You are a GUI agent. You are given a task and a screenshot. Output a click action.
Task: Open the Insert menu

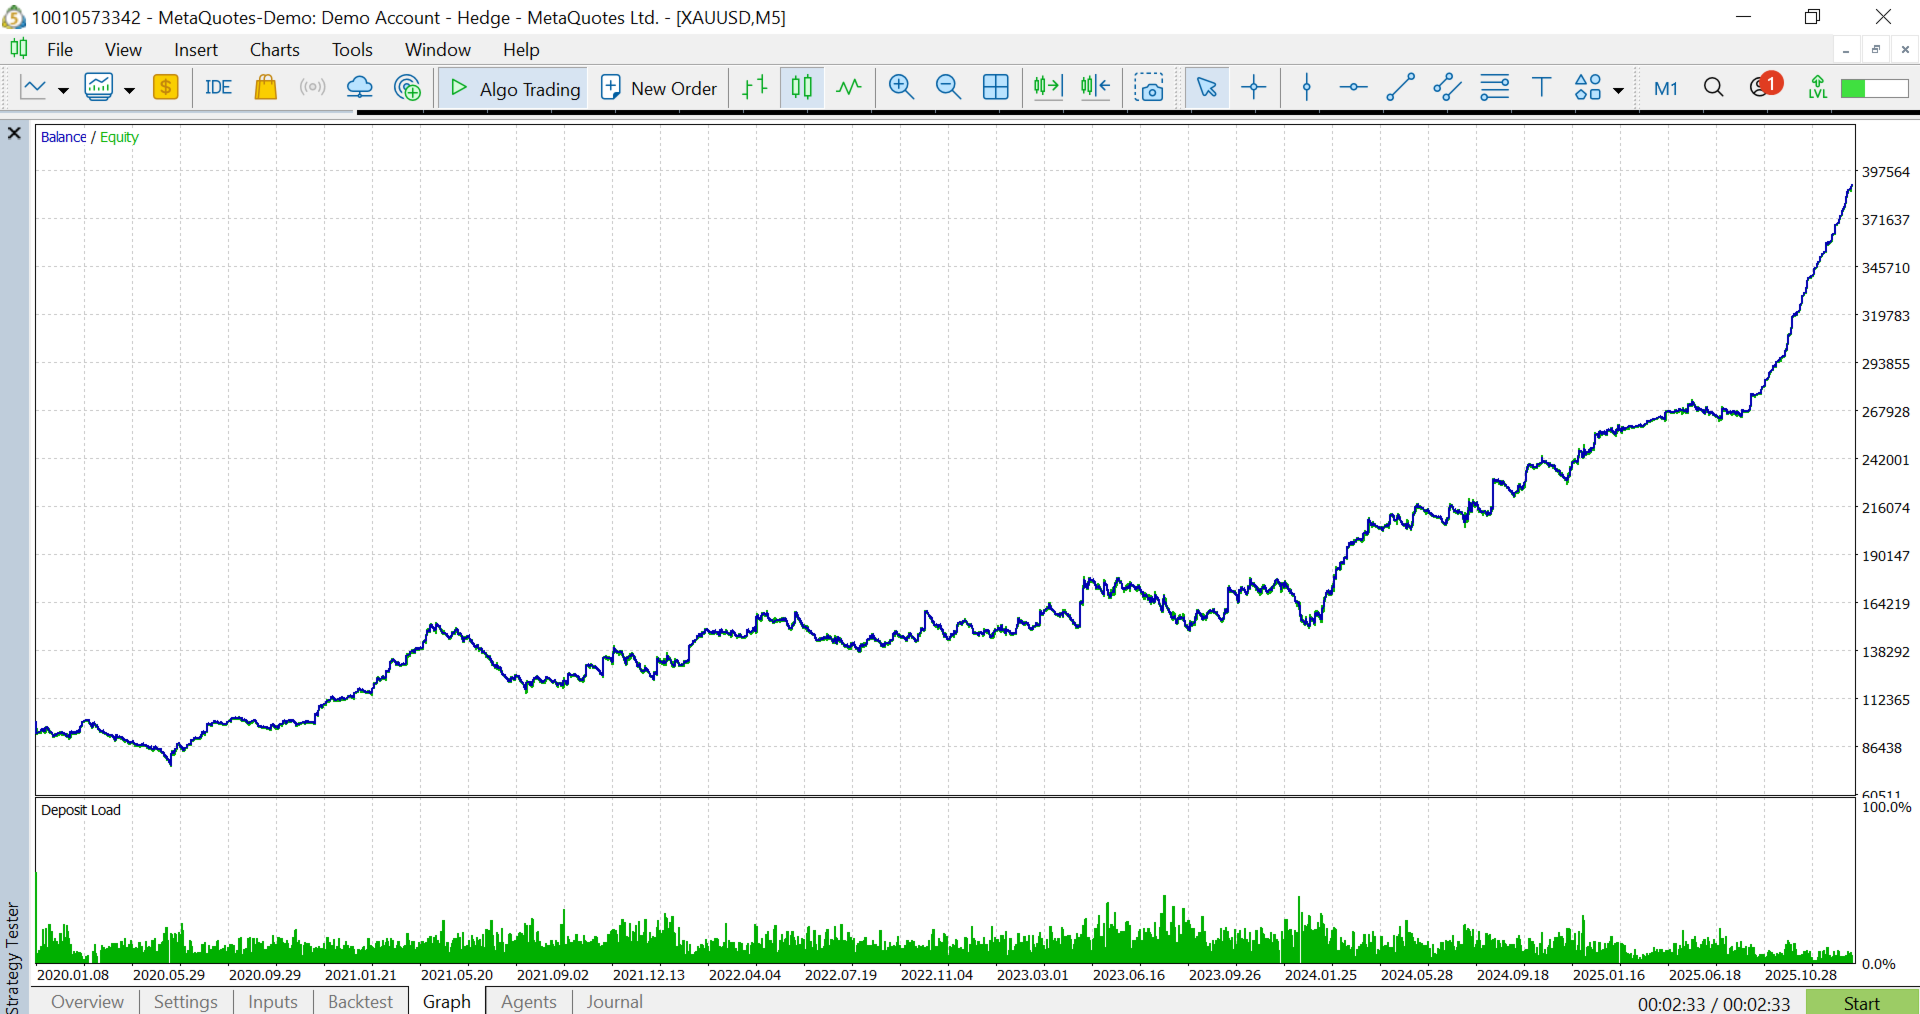click(196, 49)
